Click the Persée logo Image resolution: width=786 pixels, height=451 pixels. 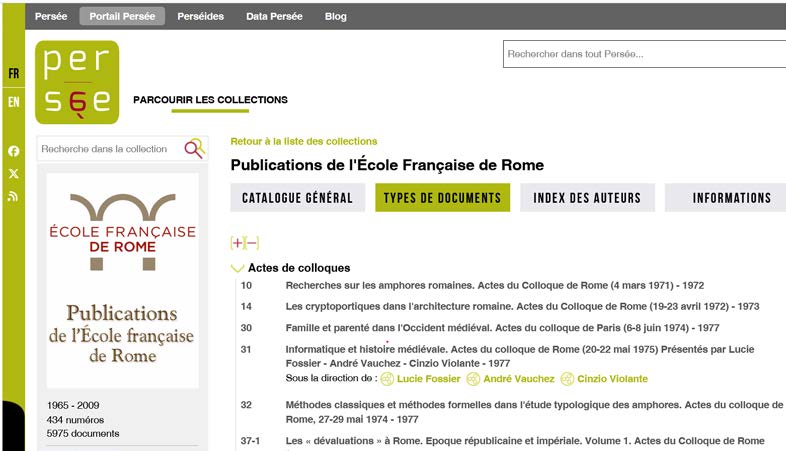(x=77, y=82)
